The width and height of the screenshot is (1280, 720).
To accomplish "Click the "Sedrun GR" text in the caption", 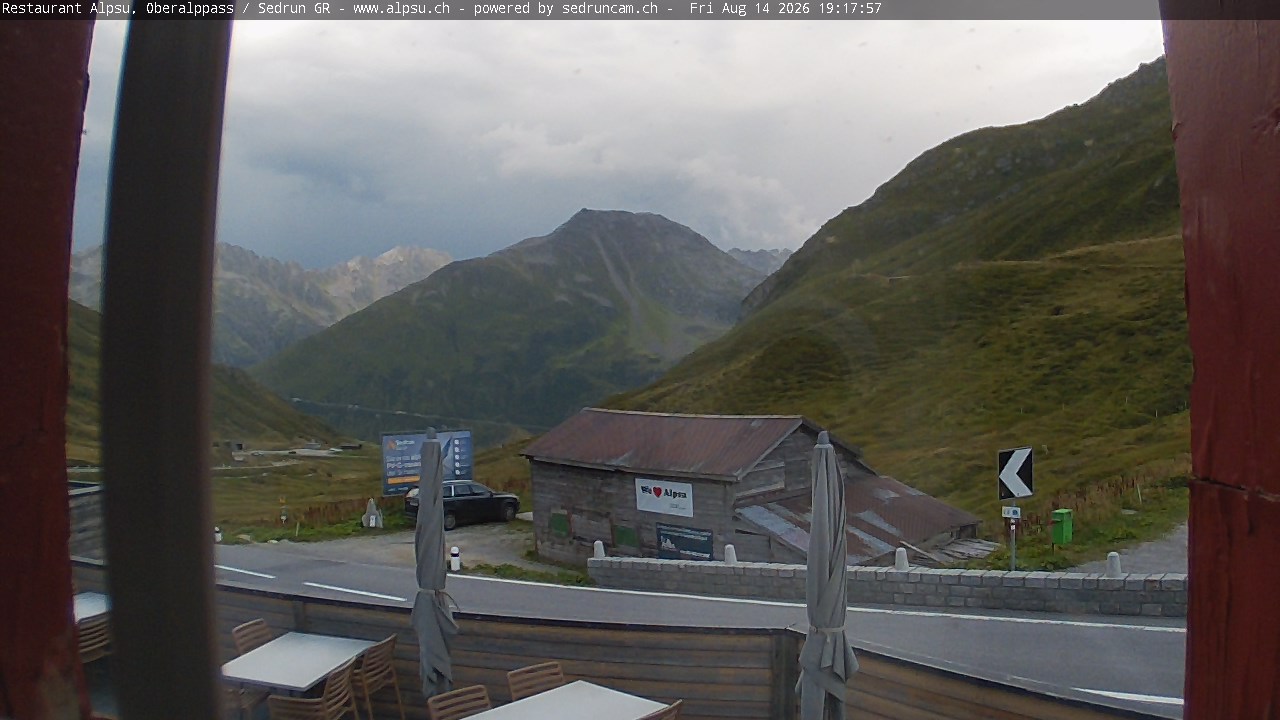I will pyautogui.click(x=293, y=9).
